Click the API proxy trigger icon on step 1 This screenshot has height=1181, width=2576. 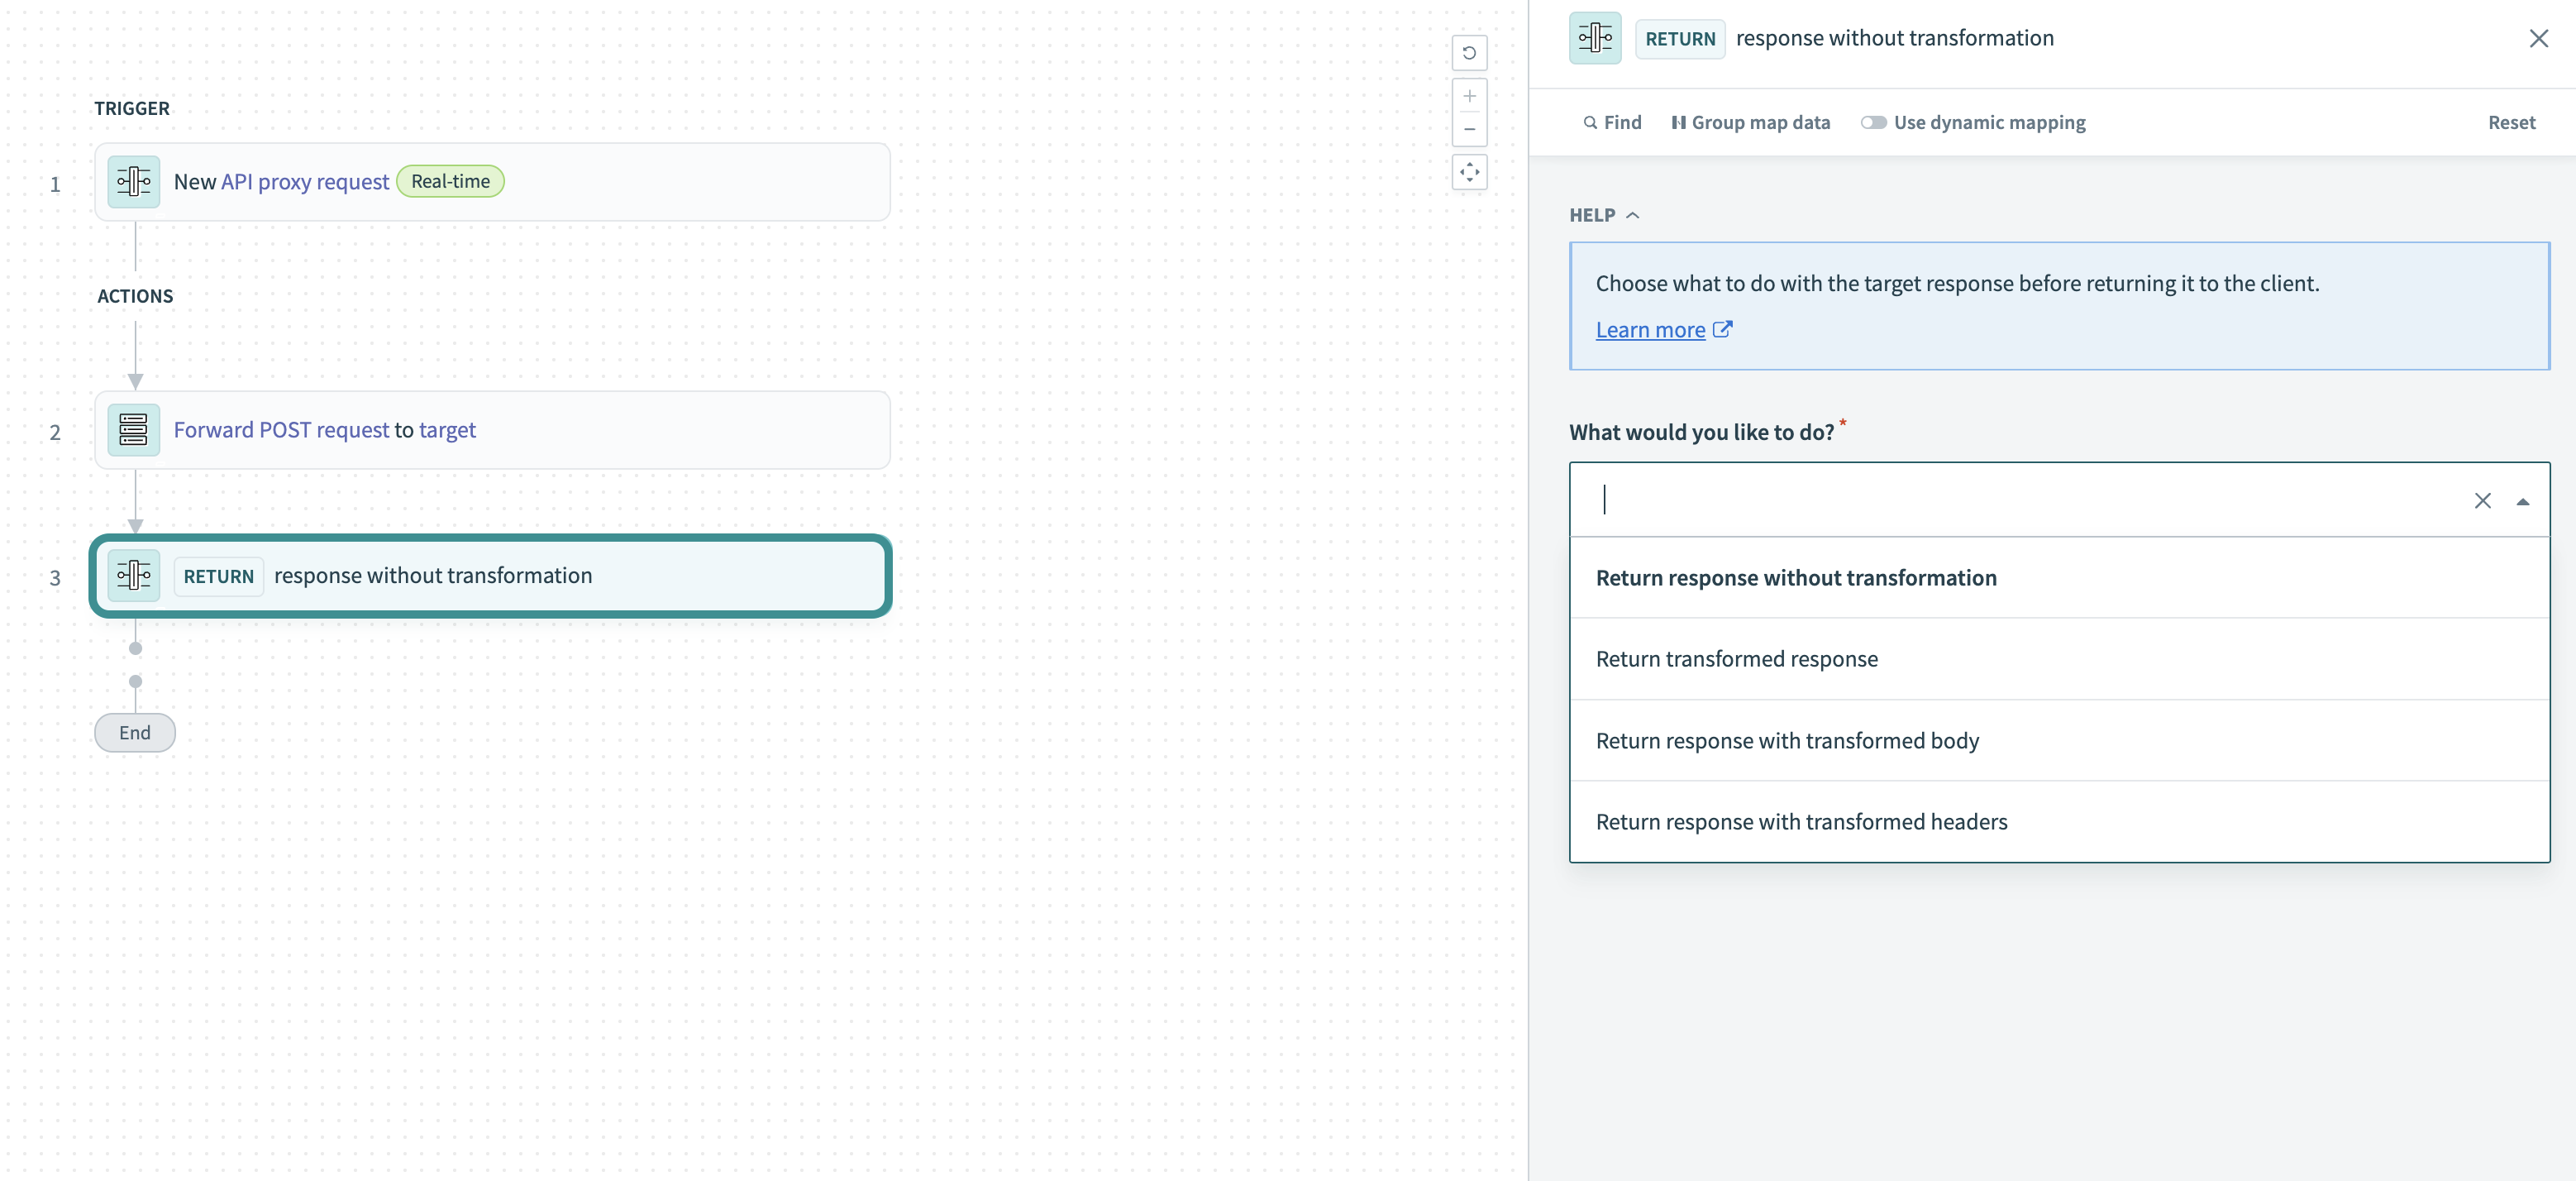pyautogui.click(x=133, y=181)
